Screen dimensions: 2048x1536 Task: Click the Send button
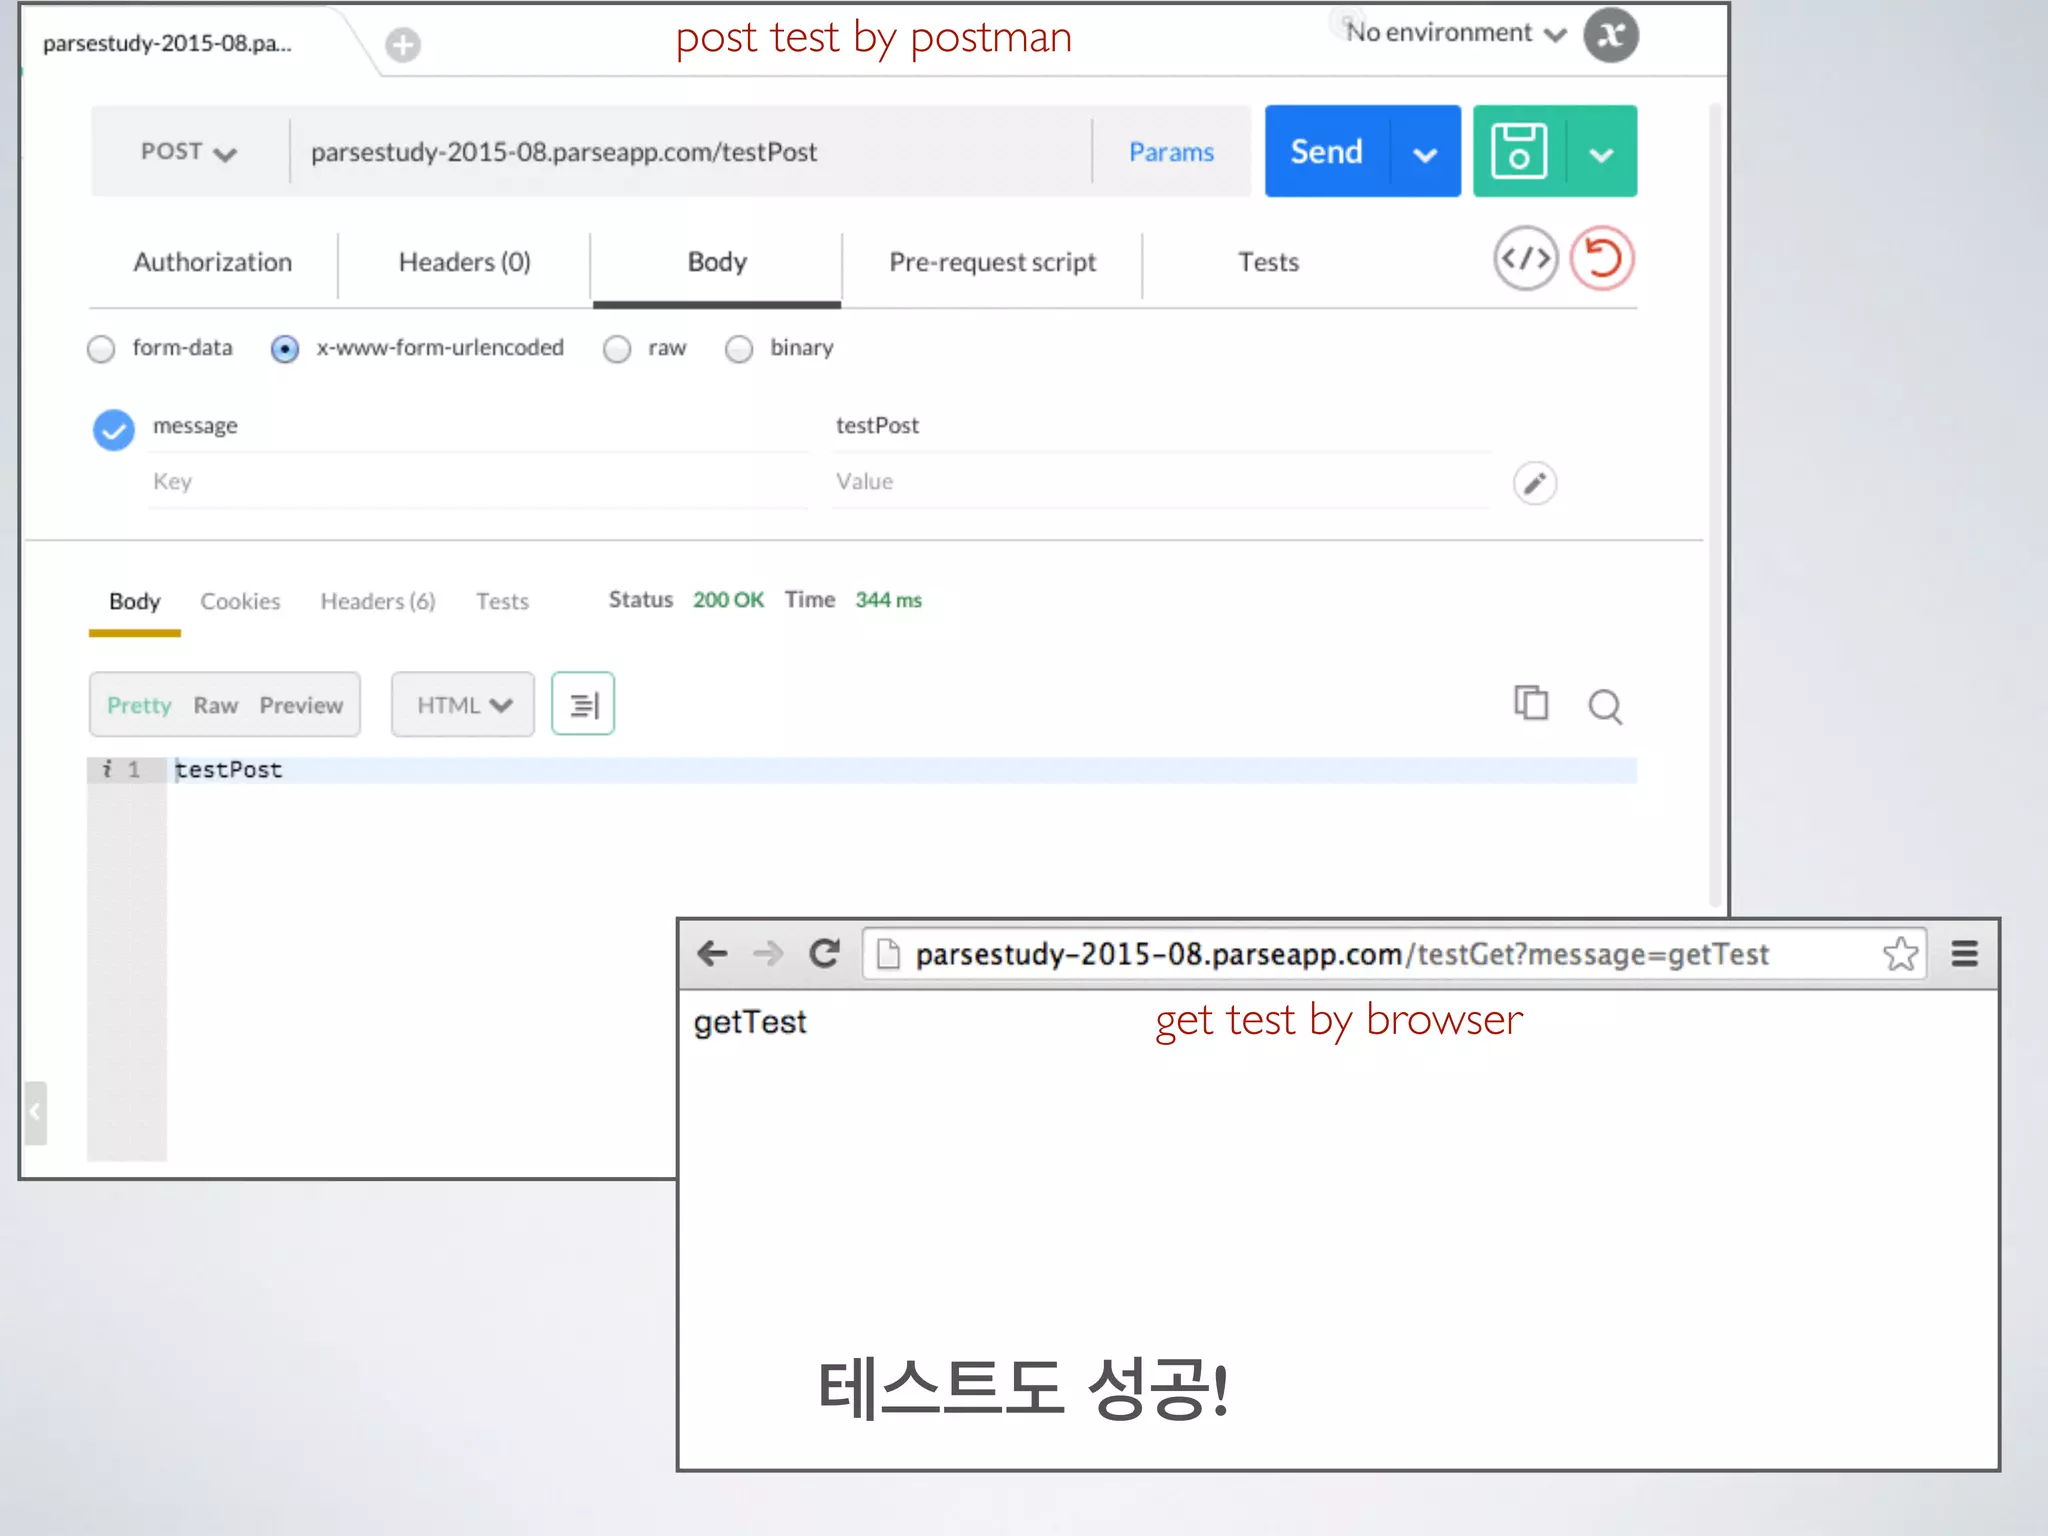tap(1327, 151)
